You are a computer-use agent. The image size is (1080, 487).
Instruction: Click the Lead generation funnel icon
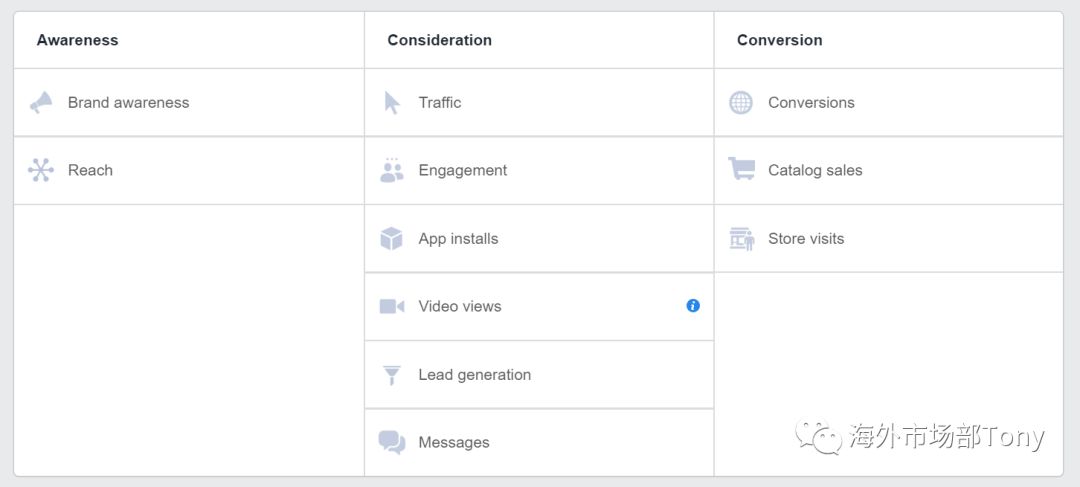click(x=392, y=375)
